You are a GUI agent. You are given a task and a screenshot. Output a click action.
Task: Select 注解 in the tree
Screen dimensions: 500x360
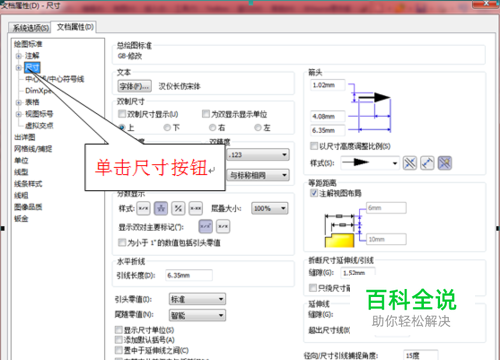(x=32, y=56)
